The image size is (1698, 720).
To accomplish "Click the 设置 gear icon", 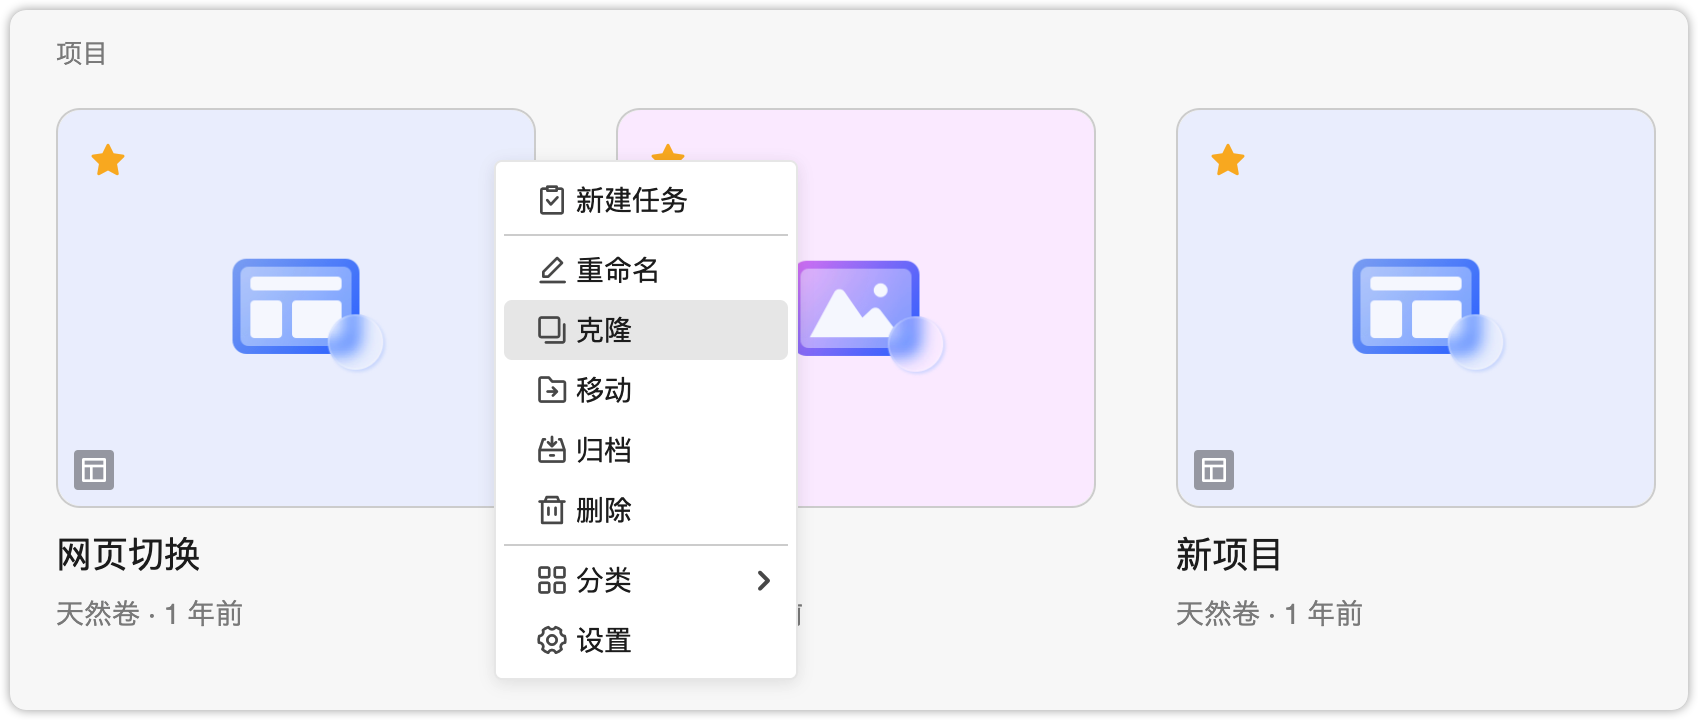I will tap(551, 640).
